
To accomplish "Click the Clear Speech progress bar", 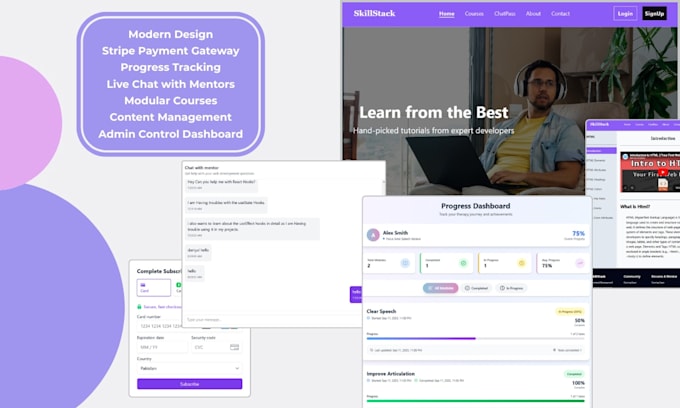I will point(475,338).
